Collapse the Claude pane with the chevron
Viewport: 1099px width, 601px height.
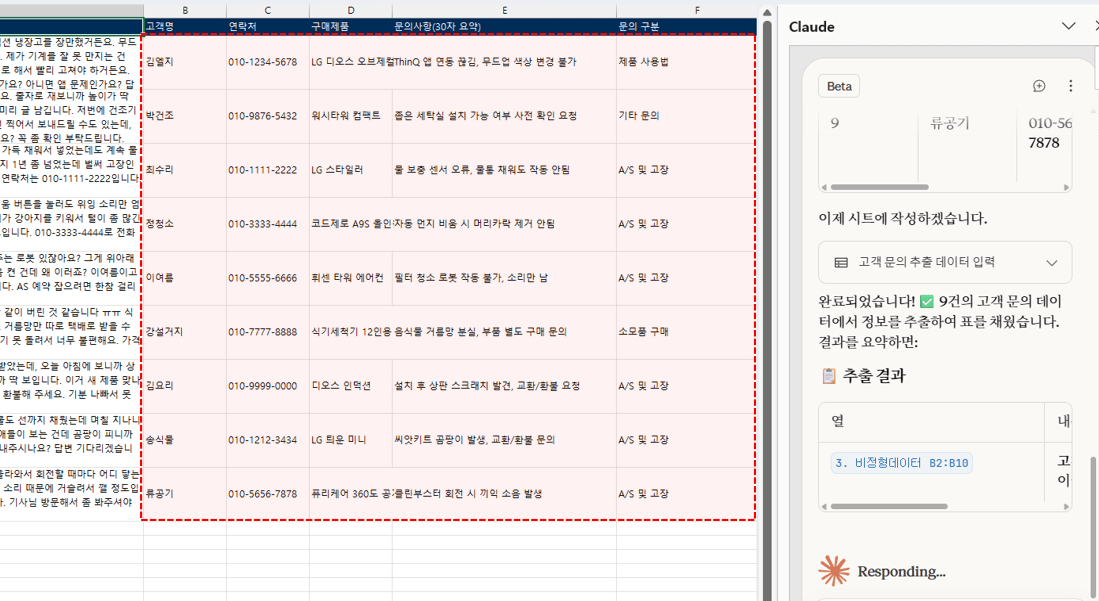coord(1068,26)
